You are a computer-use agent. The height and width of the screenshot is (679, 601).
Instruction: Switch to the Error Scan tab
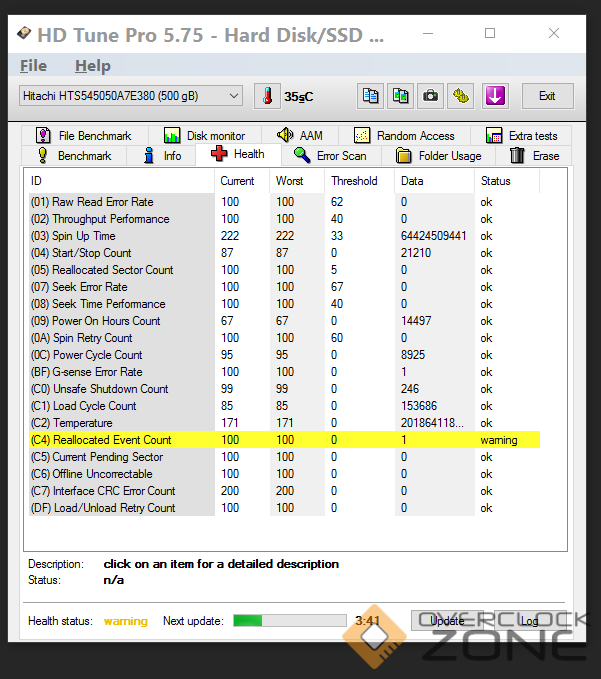click(331, 155)
